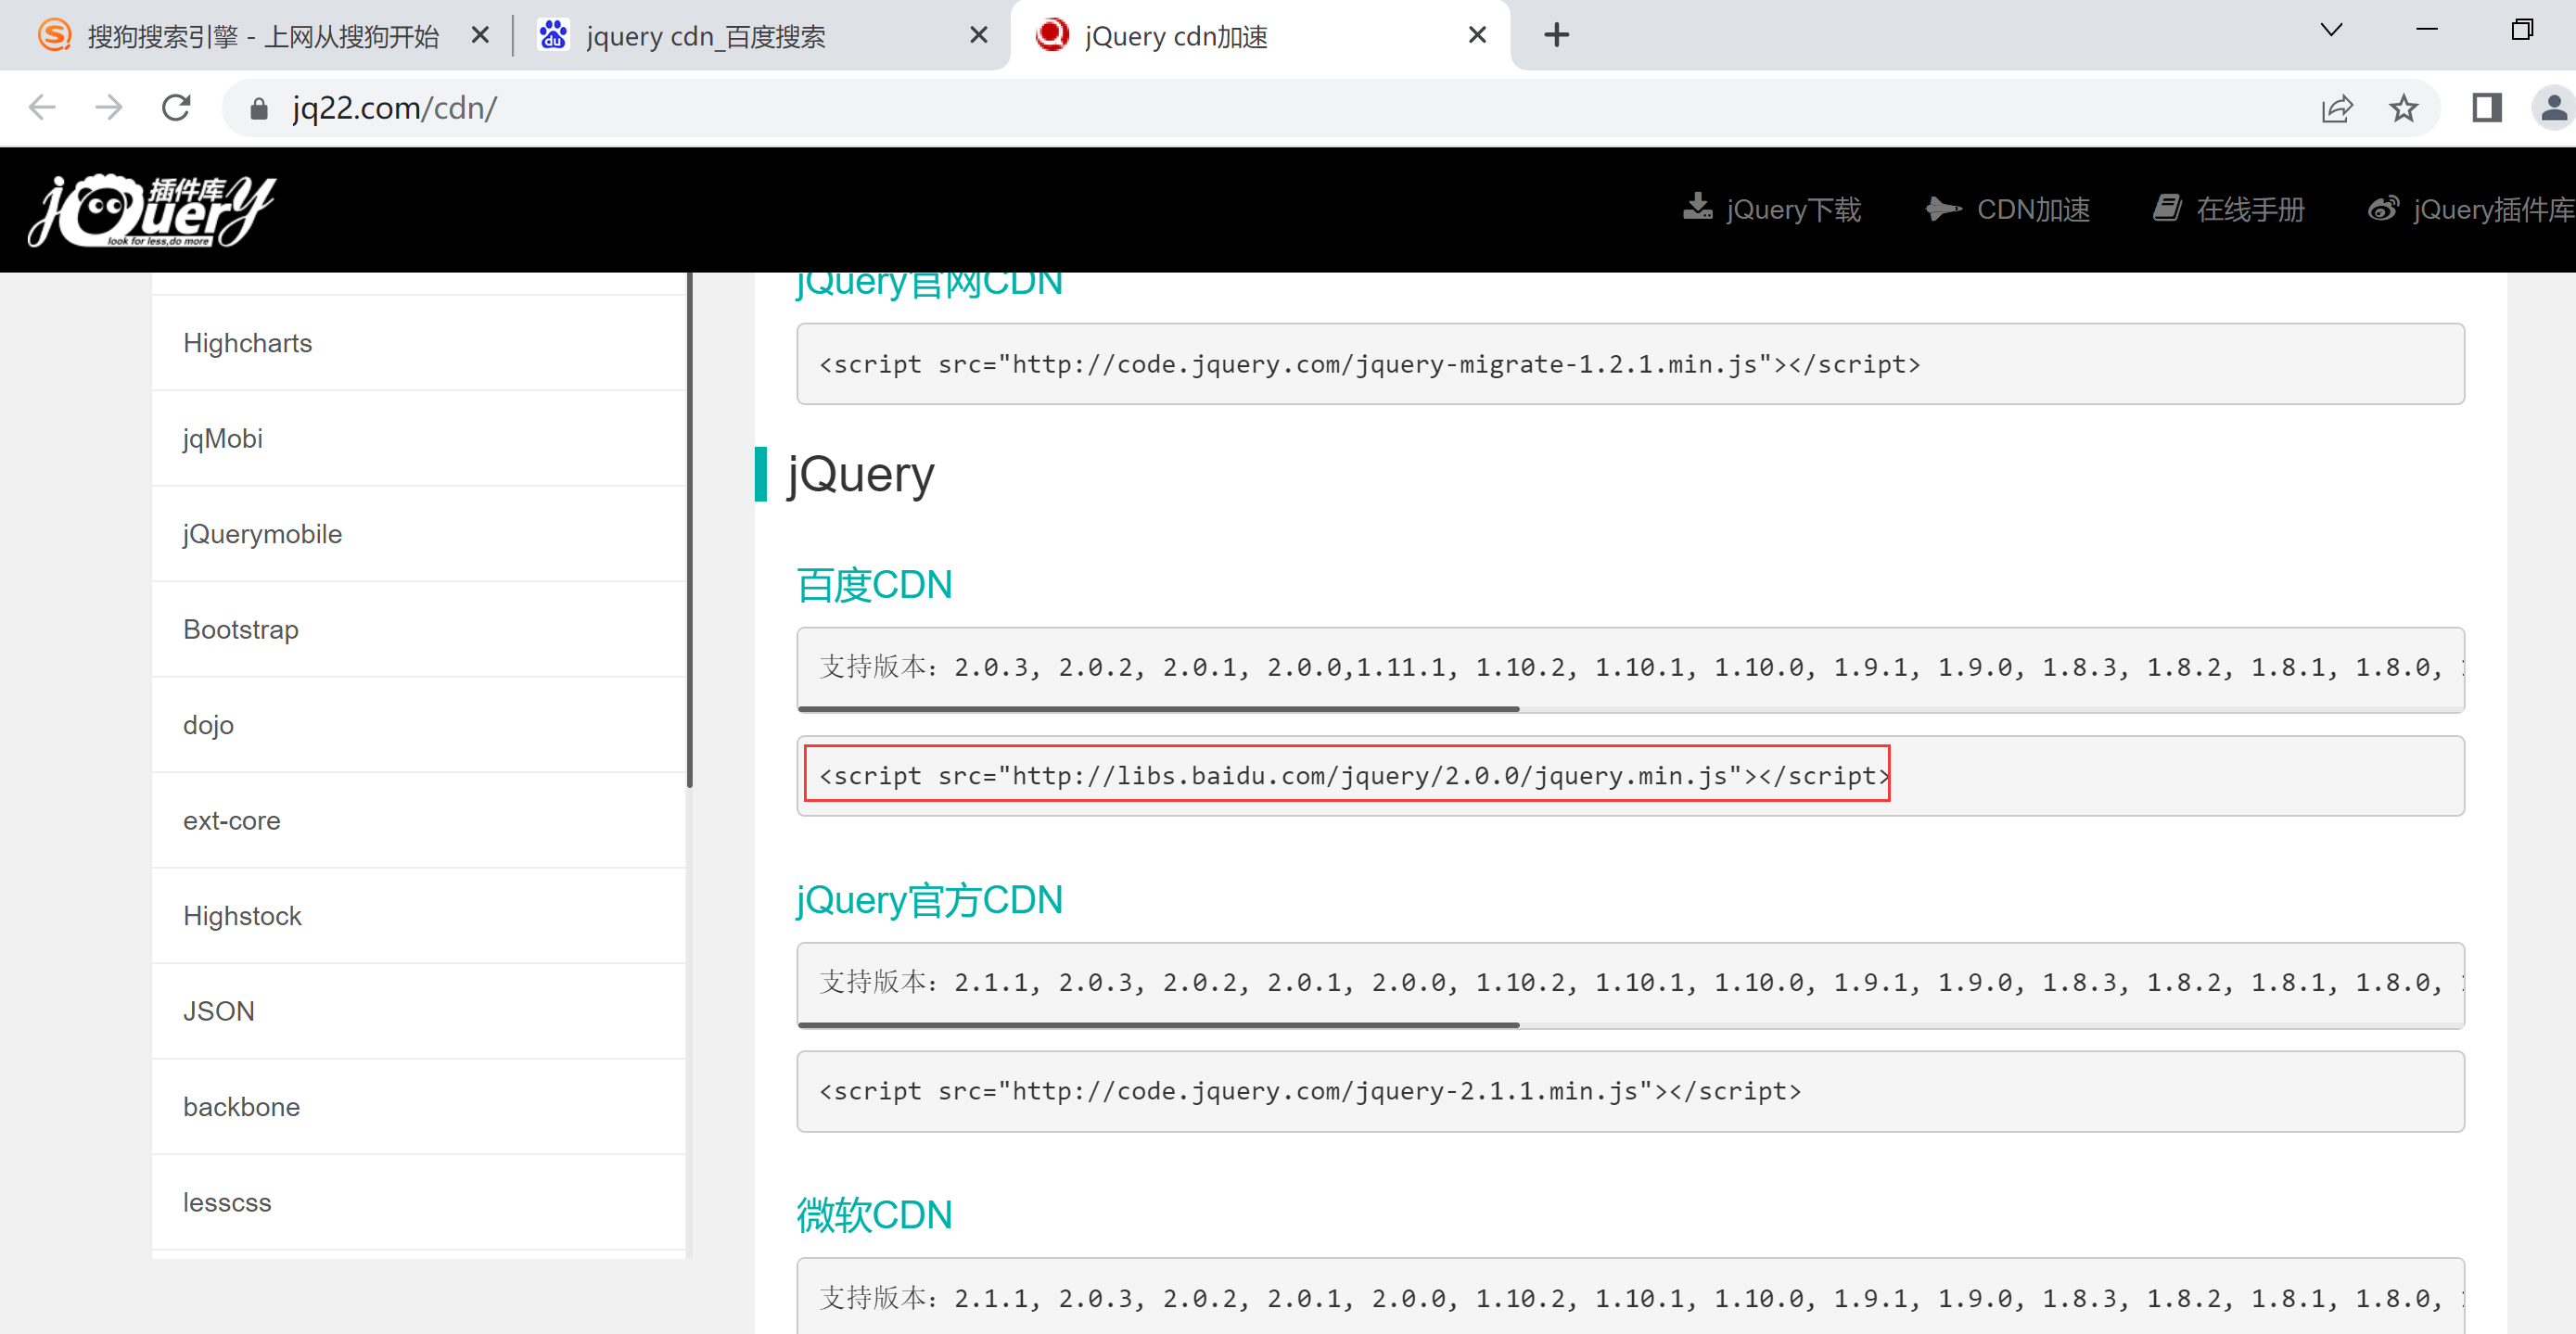Viewport: 2576px width, 1334px height.
Task: Select Highstock in the sidebar
Action: point(418,916)
